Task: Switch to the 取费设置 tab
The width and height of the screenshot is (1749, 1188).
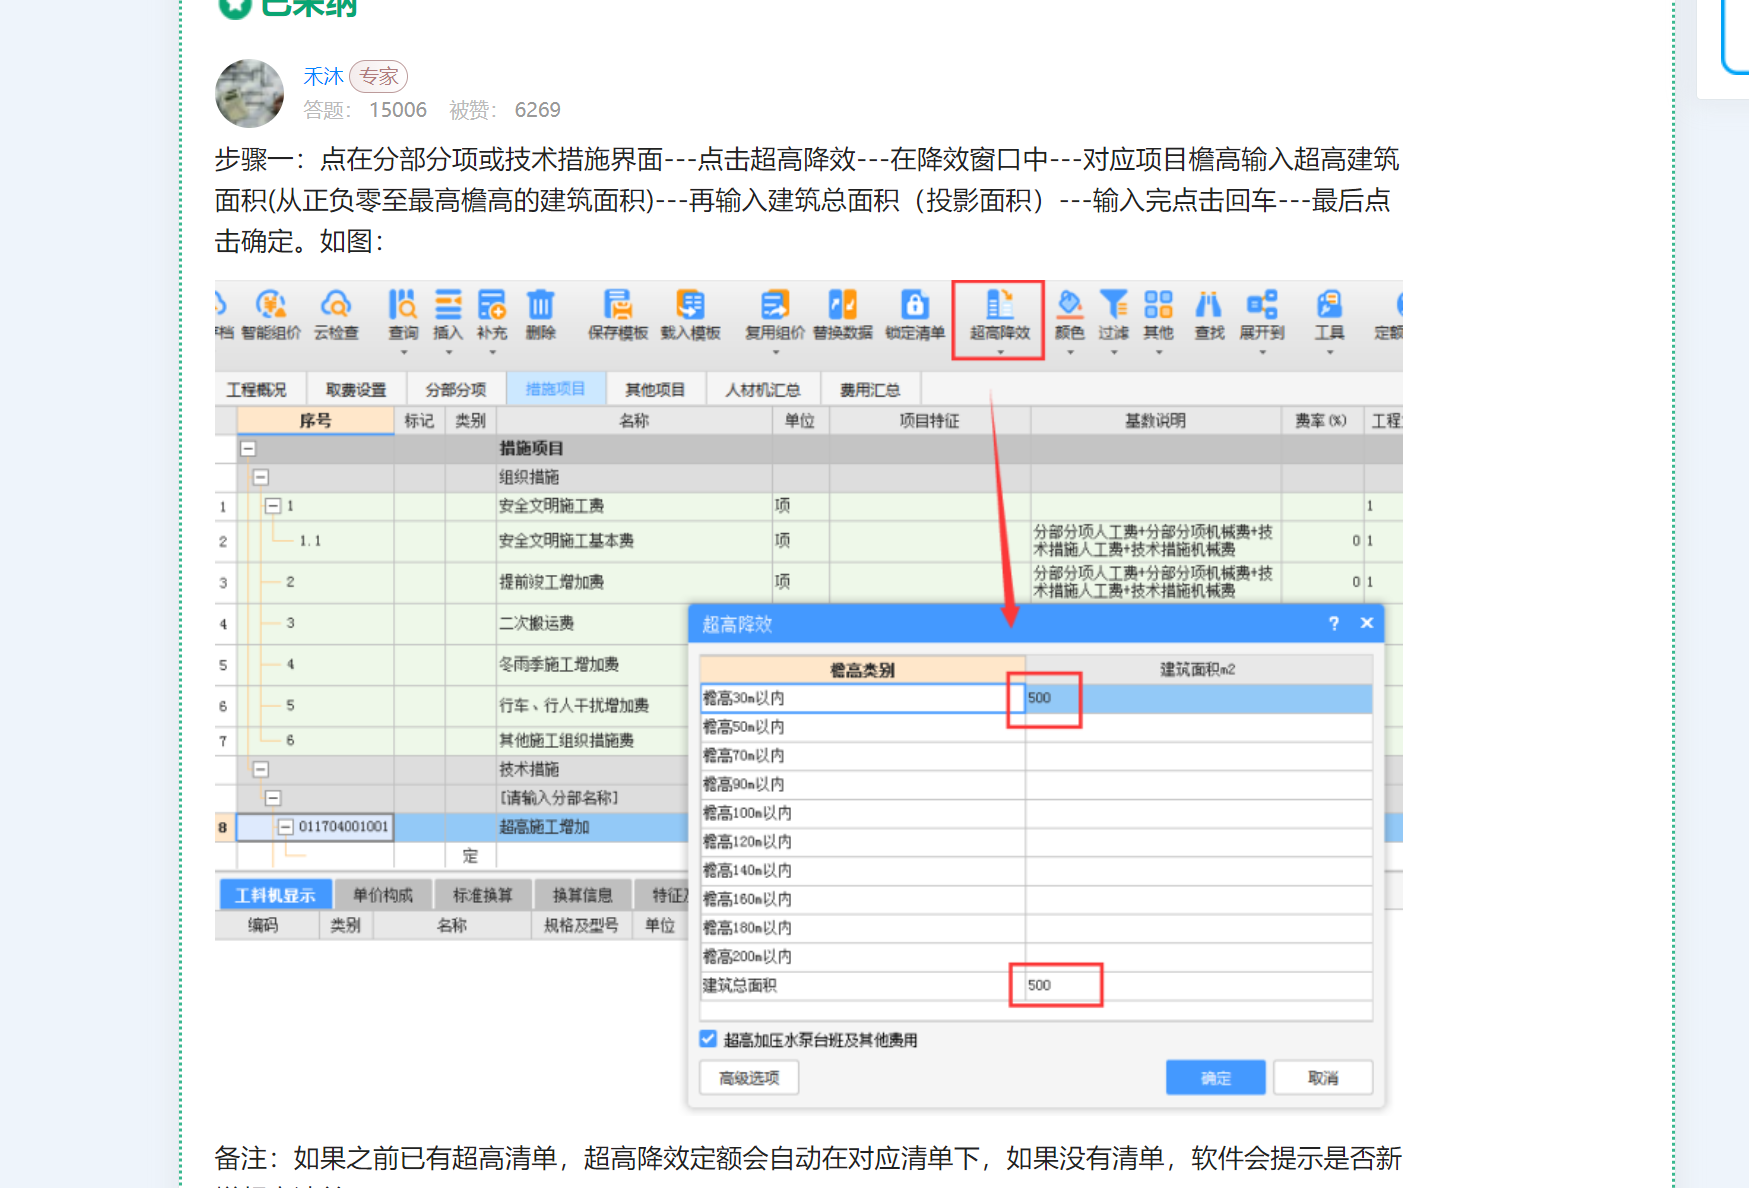Action: click(x=356, y=389)
